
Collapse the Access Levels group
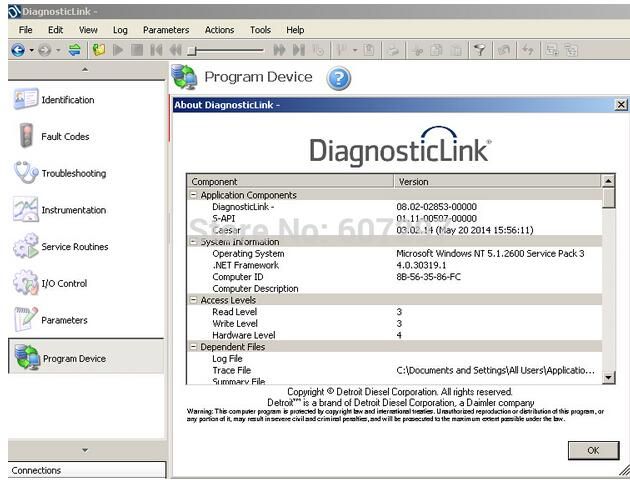pos(193,300)
